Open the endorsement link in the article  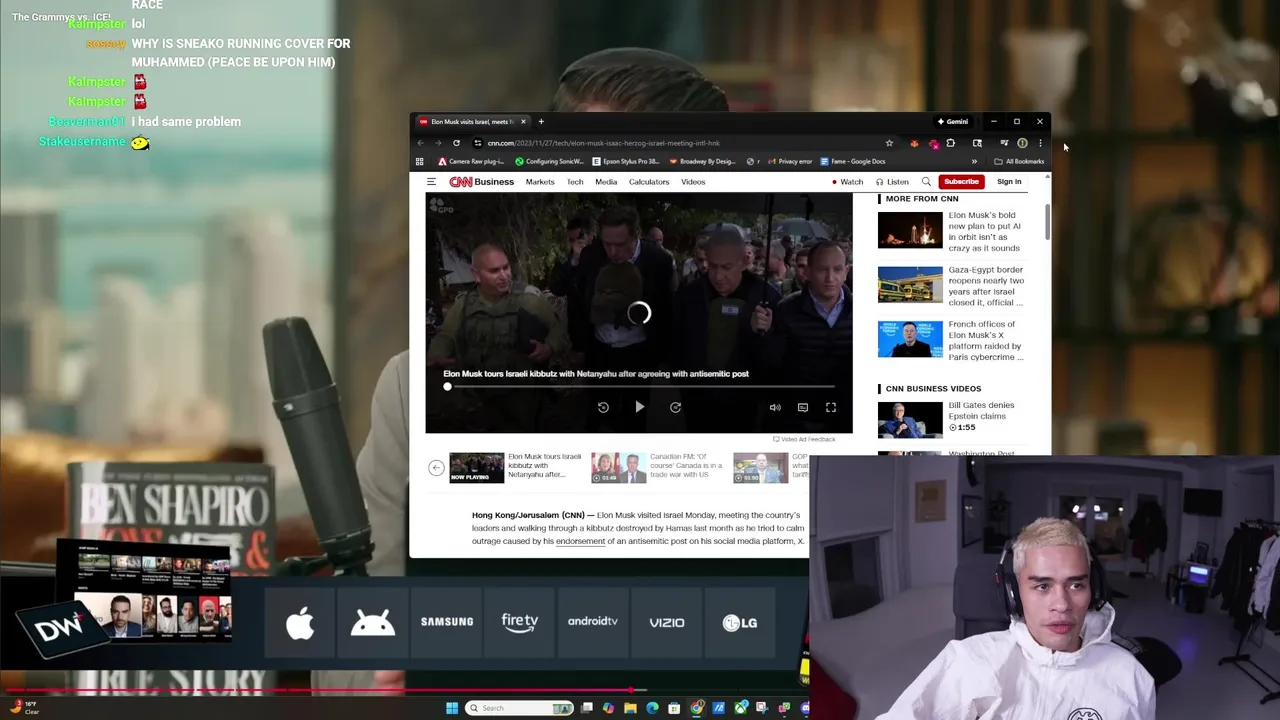tap(580, 541)
